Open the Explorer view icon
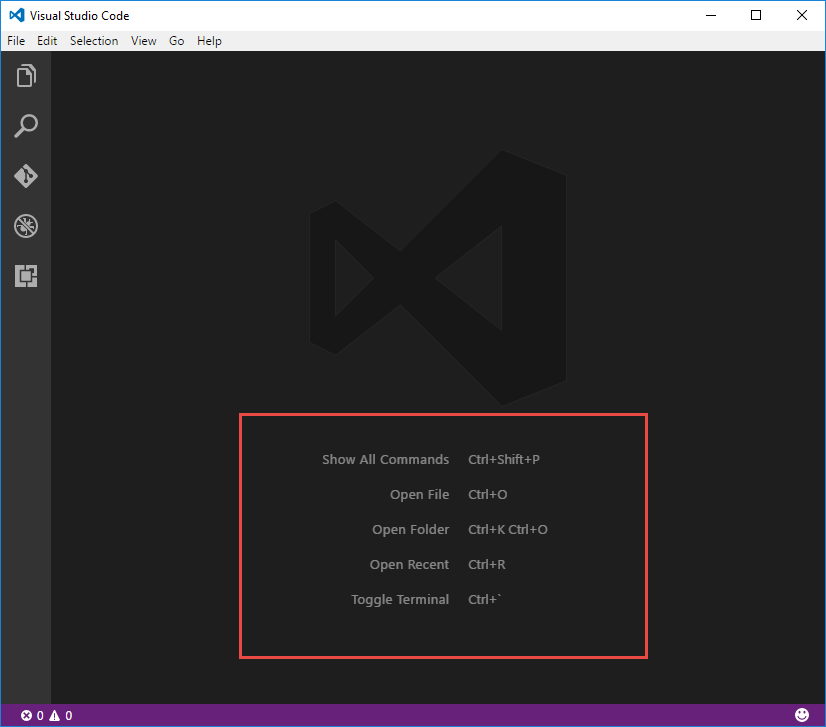826x727 pixels. (x=25, y=75)
